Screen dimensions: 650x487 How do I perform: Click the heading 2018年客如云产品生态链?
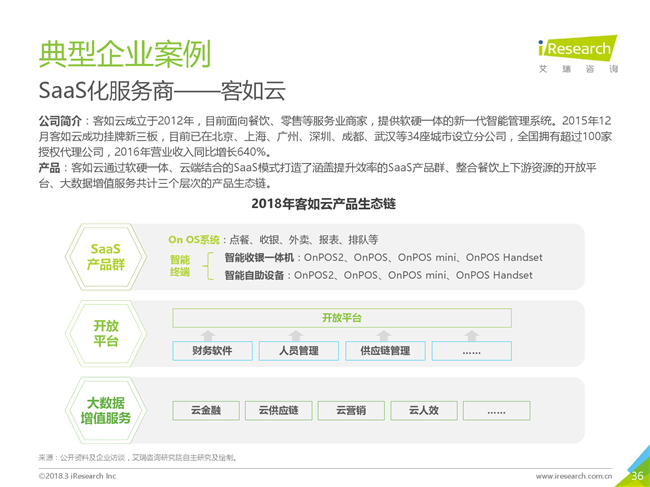(324, 204)
